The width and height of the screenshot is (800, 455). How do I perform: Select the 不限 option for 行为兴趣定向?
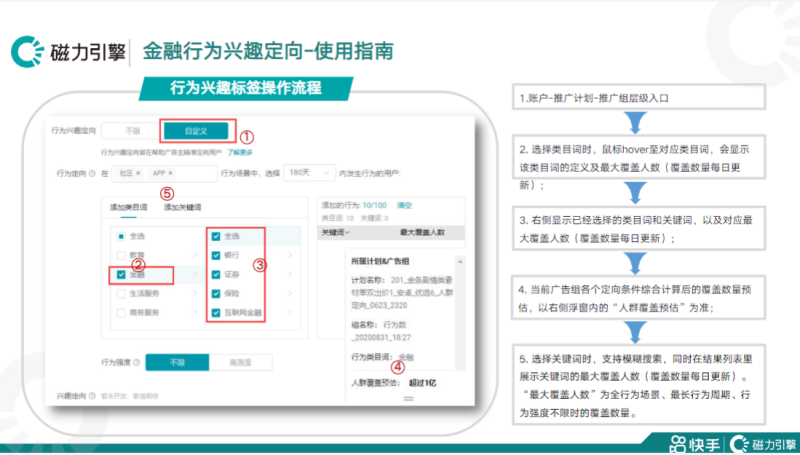point(133,131)
